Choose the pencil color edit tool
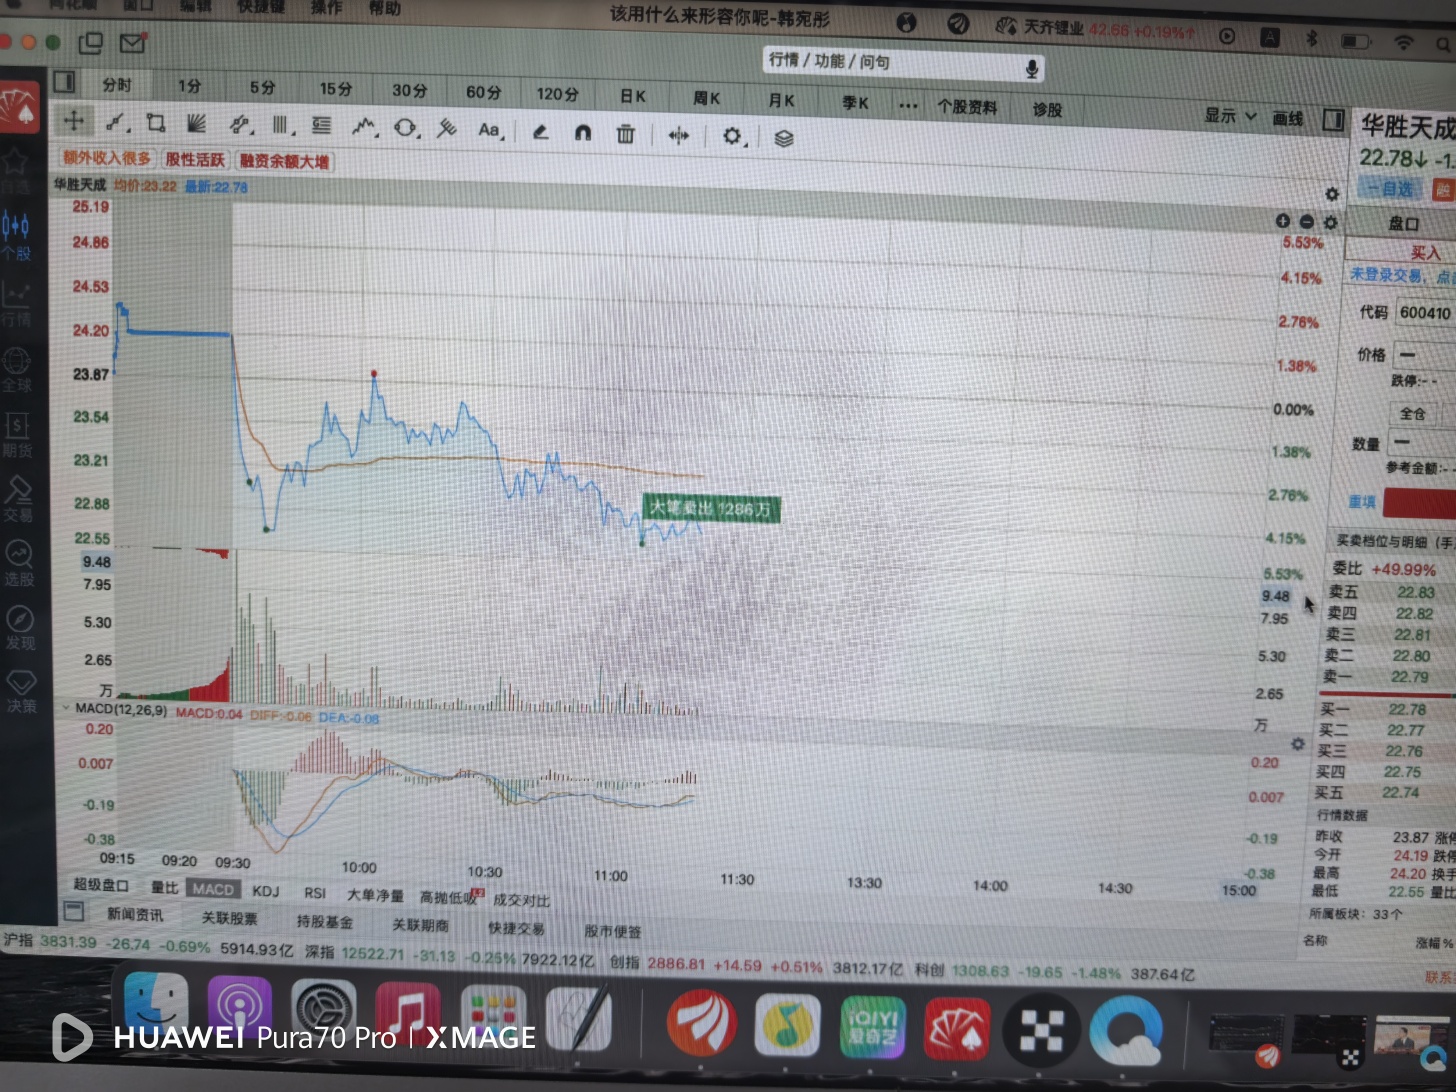 click(540, 131)
